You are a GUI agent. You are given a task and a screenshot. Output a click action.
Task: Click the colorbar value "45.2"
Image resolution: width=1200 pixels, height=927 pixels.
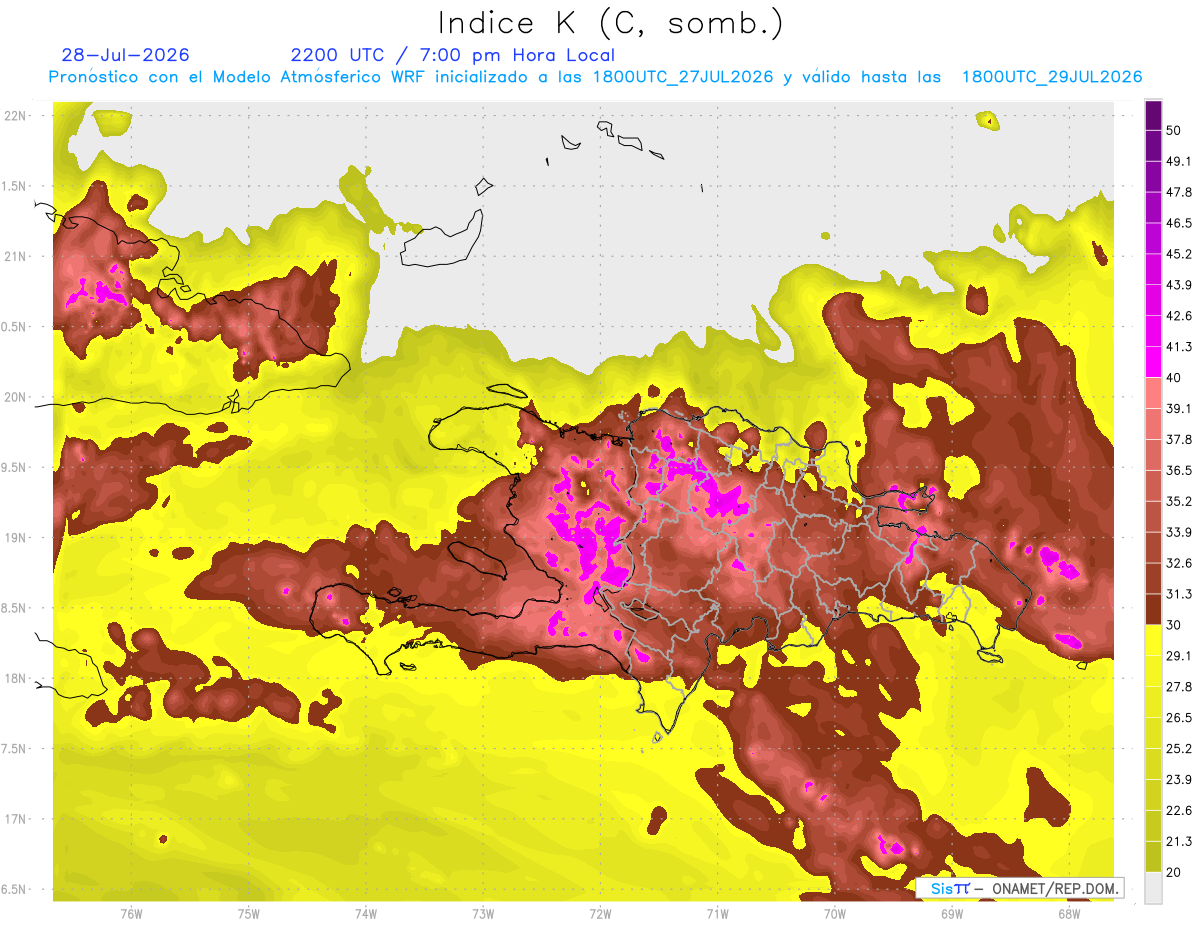pos(1179,254)
